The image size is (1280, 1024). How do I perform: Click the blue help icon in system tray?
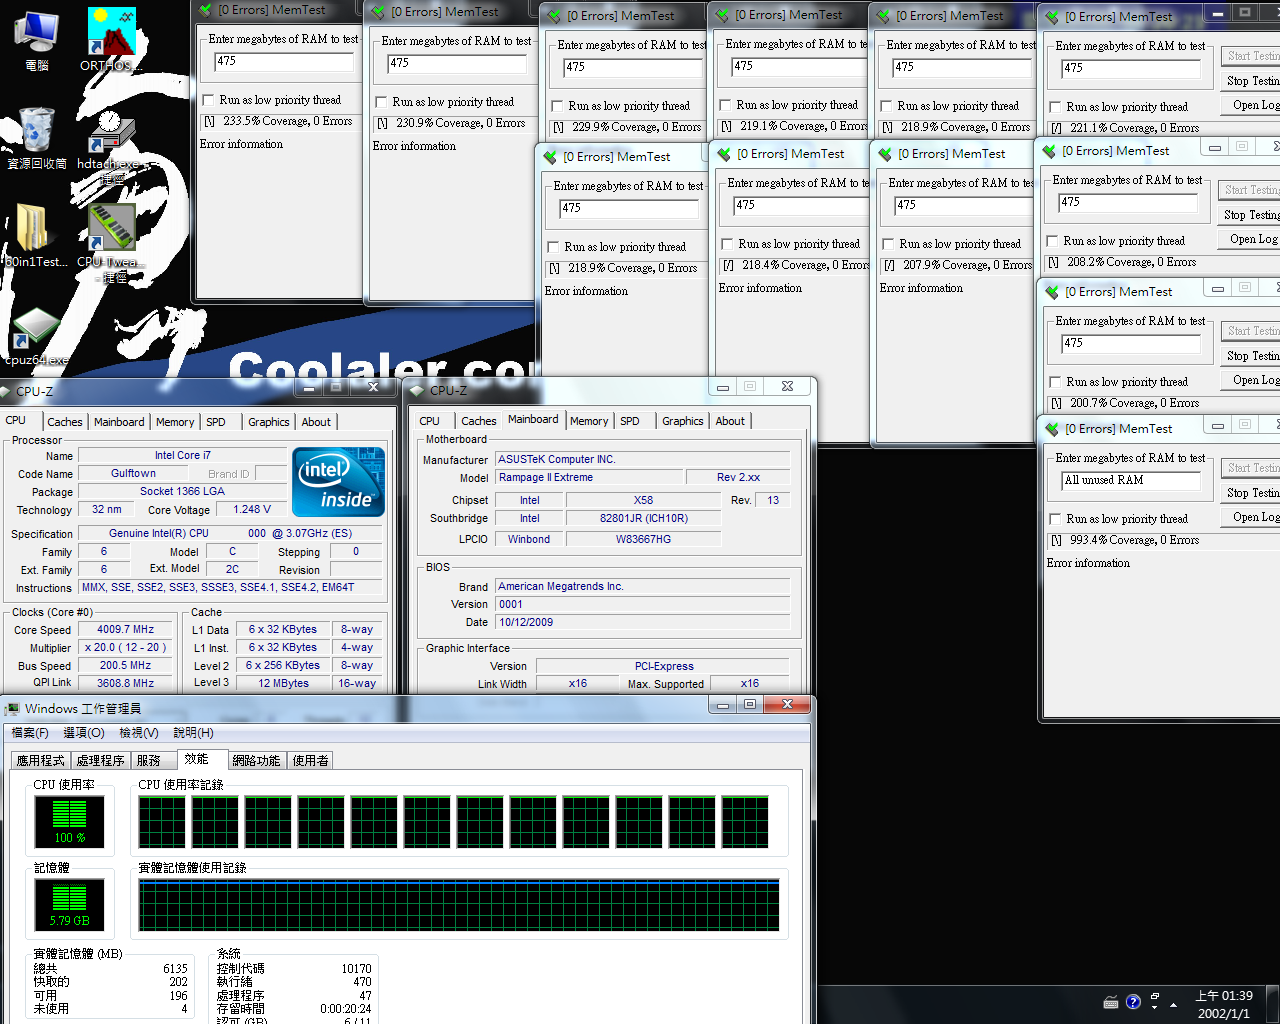(x=1133, y=1002)
